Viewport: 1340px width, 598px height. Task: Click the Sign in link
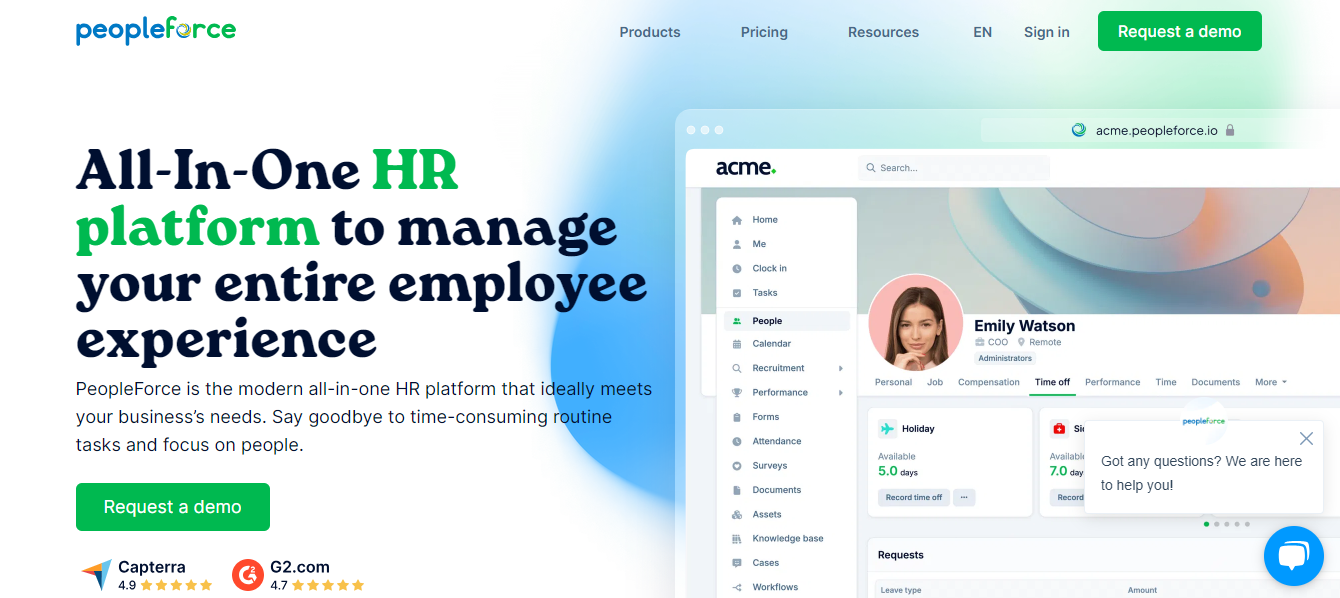click(1047, 32)
